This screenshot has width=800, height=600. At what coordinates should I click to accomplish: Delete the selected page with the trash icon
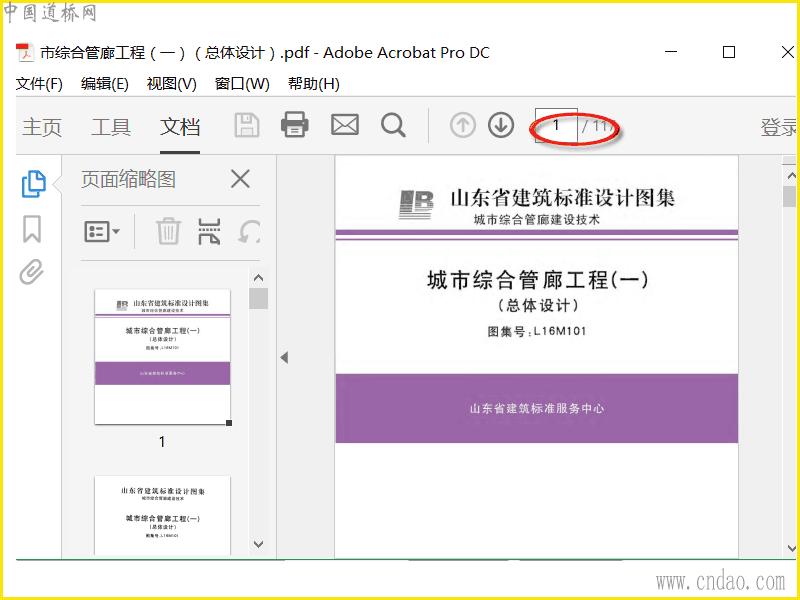click(168, 232)
